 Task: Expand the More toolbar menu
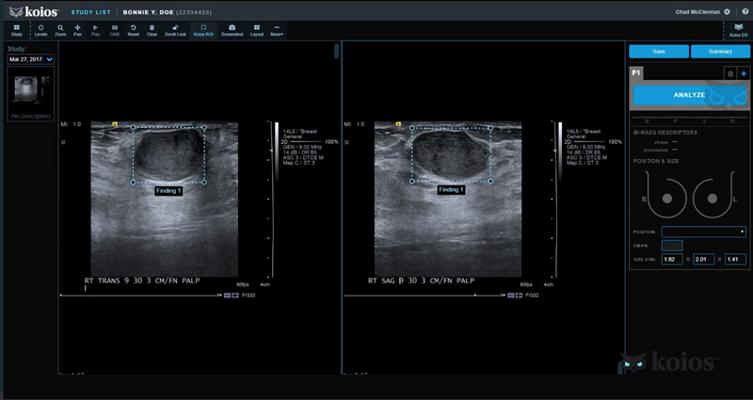tap(276, 29)
